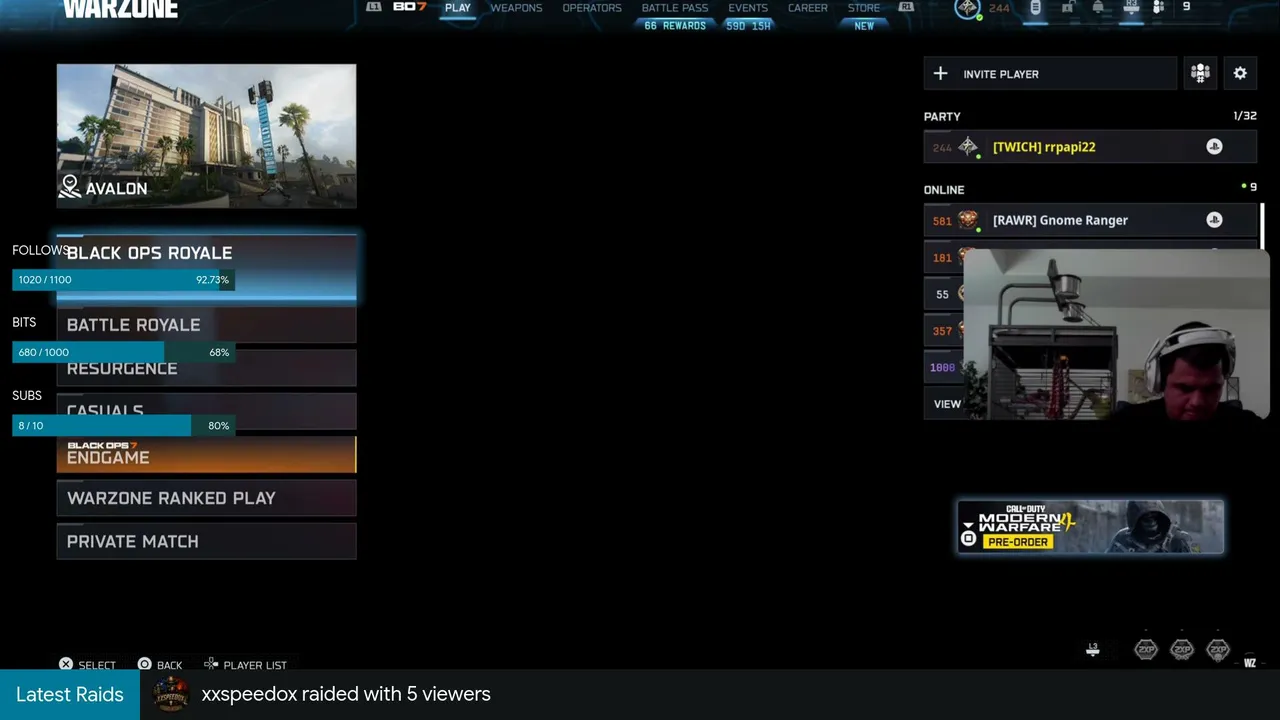Click the Latest Raids label

click(70, 694)
